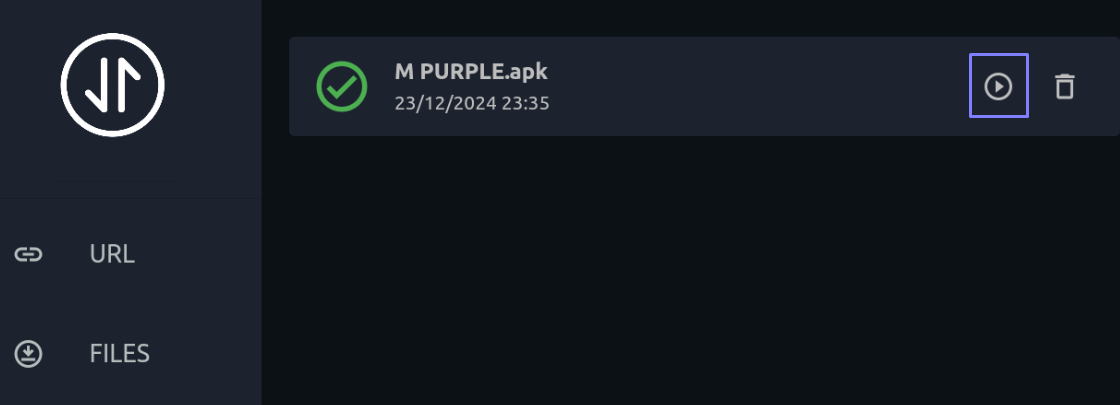Click the 23/12/2024 23:35 timestamp
This screenshot has height=405, width=1120.
[x=472, y=104]
